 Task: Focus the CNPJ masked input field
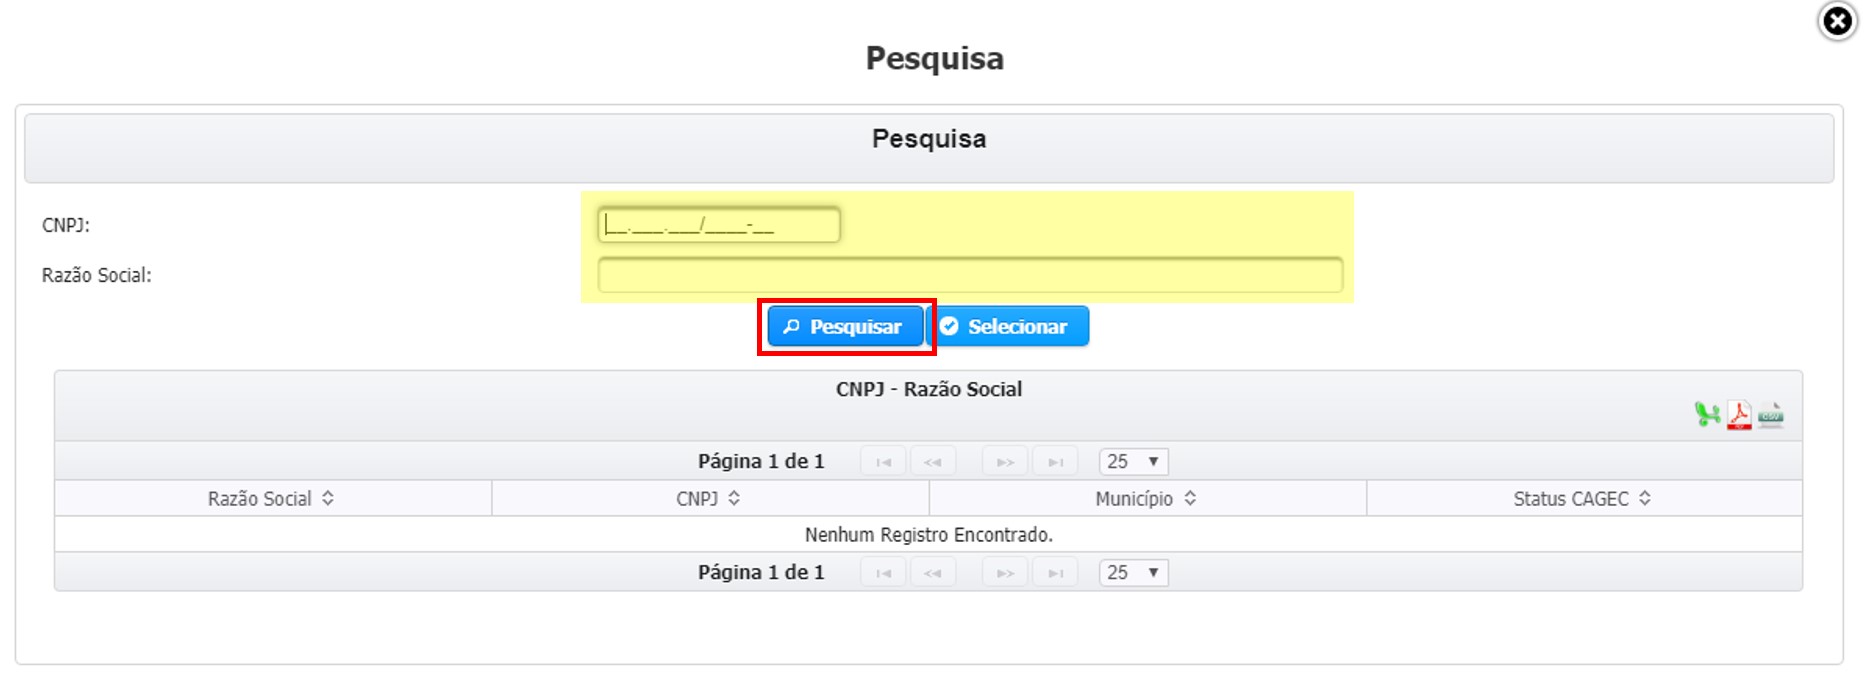(718, 225)
